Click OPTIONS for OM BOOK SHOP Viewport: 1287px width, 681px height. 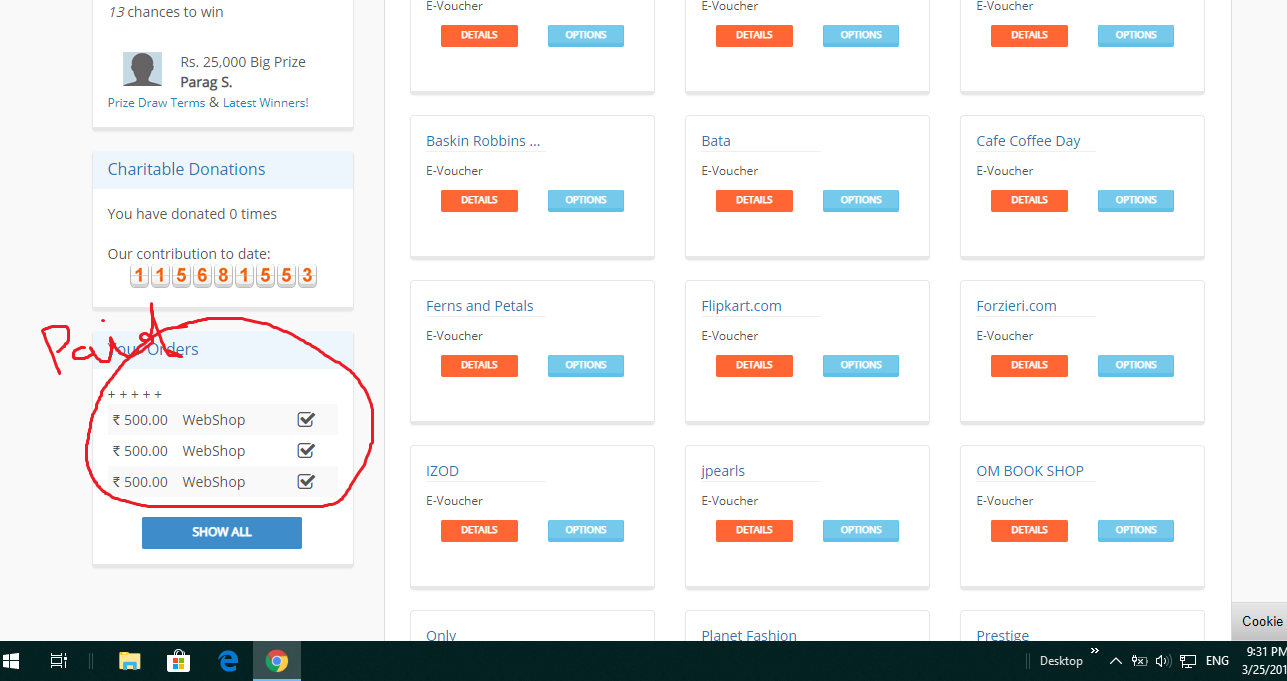[x=1136, y=530]
